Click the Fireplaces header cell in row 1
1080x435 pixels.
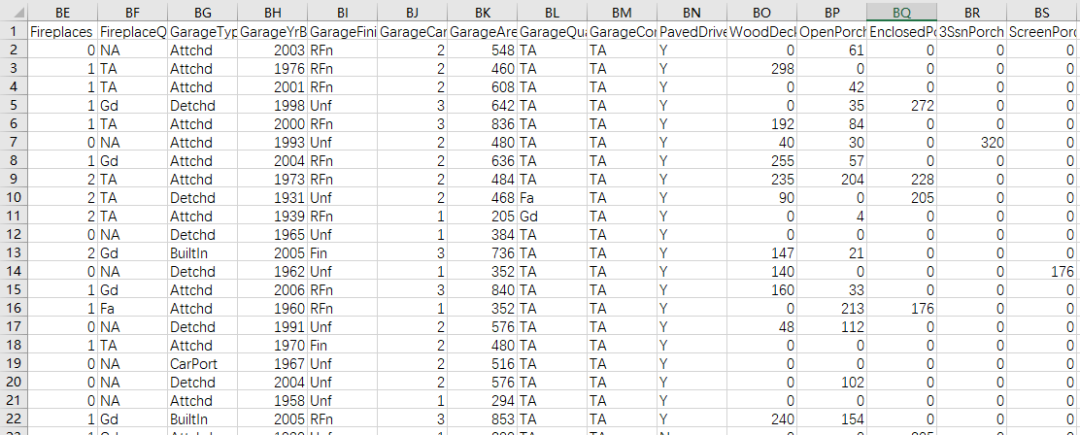[x=61, y=33]
